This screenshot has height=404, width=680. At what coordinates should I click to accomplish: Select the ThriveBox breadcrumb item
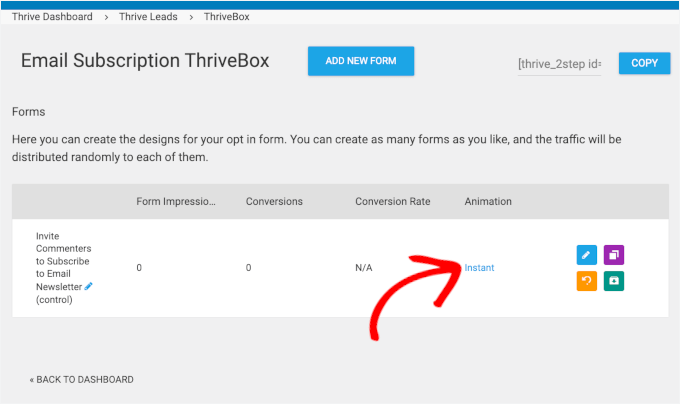tap(227, 17)
